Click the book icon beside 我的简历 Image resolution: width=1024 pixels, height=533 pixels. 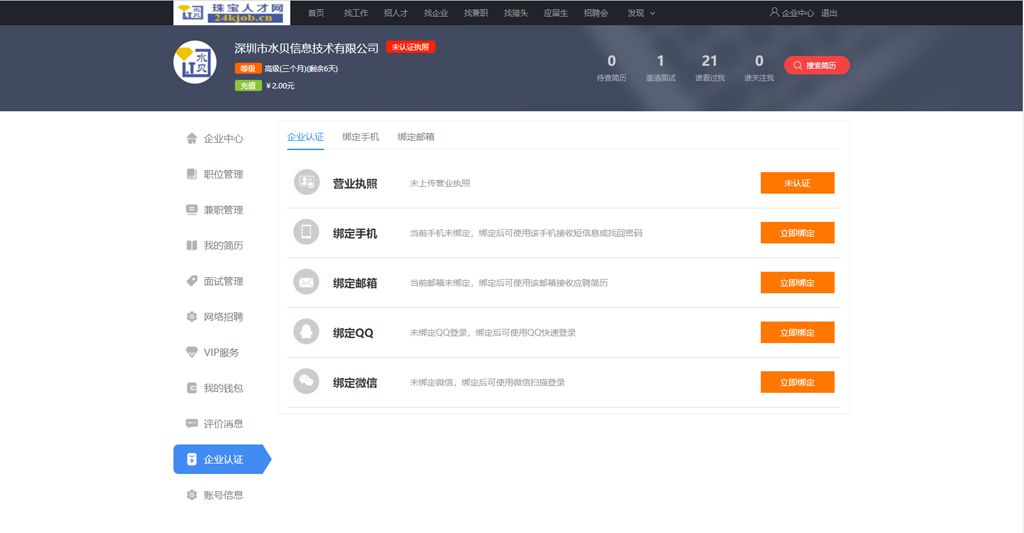pyautogui.click(x=191, y=245)
